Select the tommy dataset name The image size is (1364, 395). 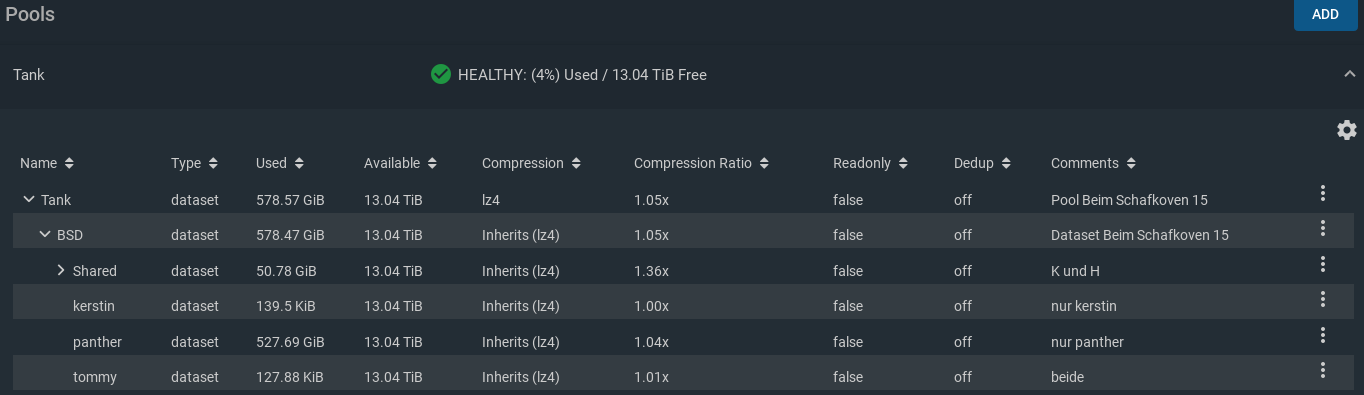click(95, 377)
